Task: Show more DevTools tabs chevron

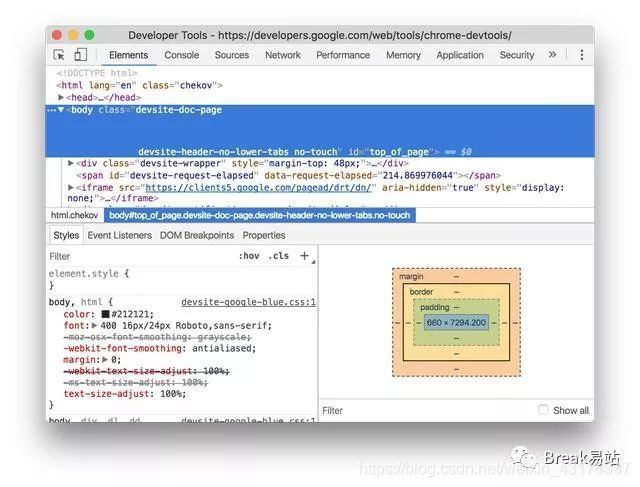Action: (552, 55)
